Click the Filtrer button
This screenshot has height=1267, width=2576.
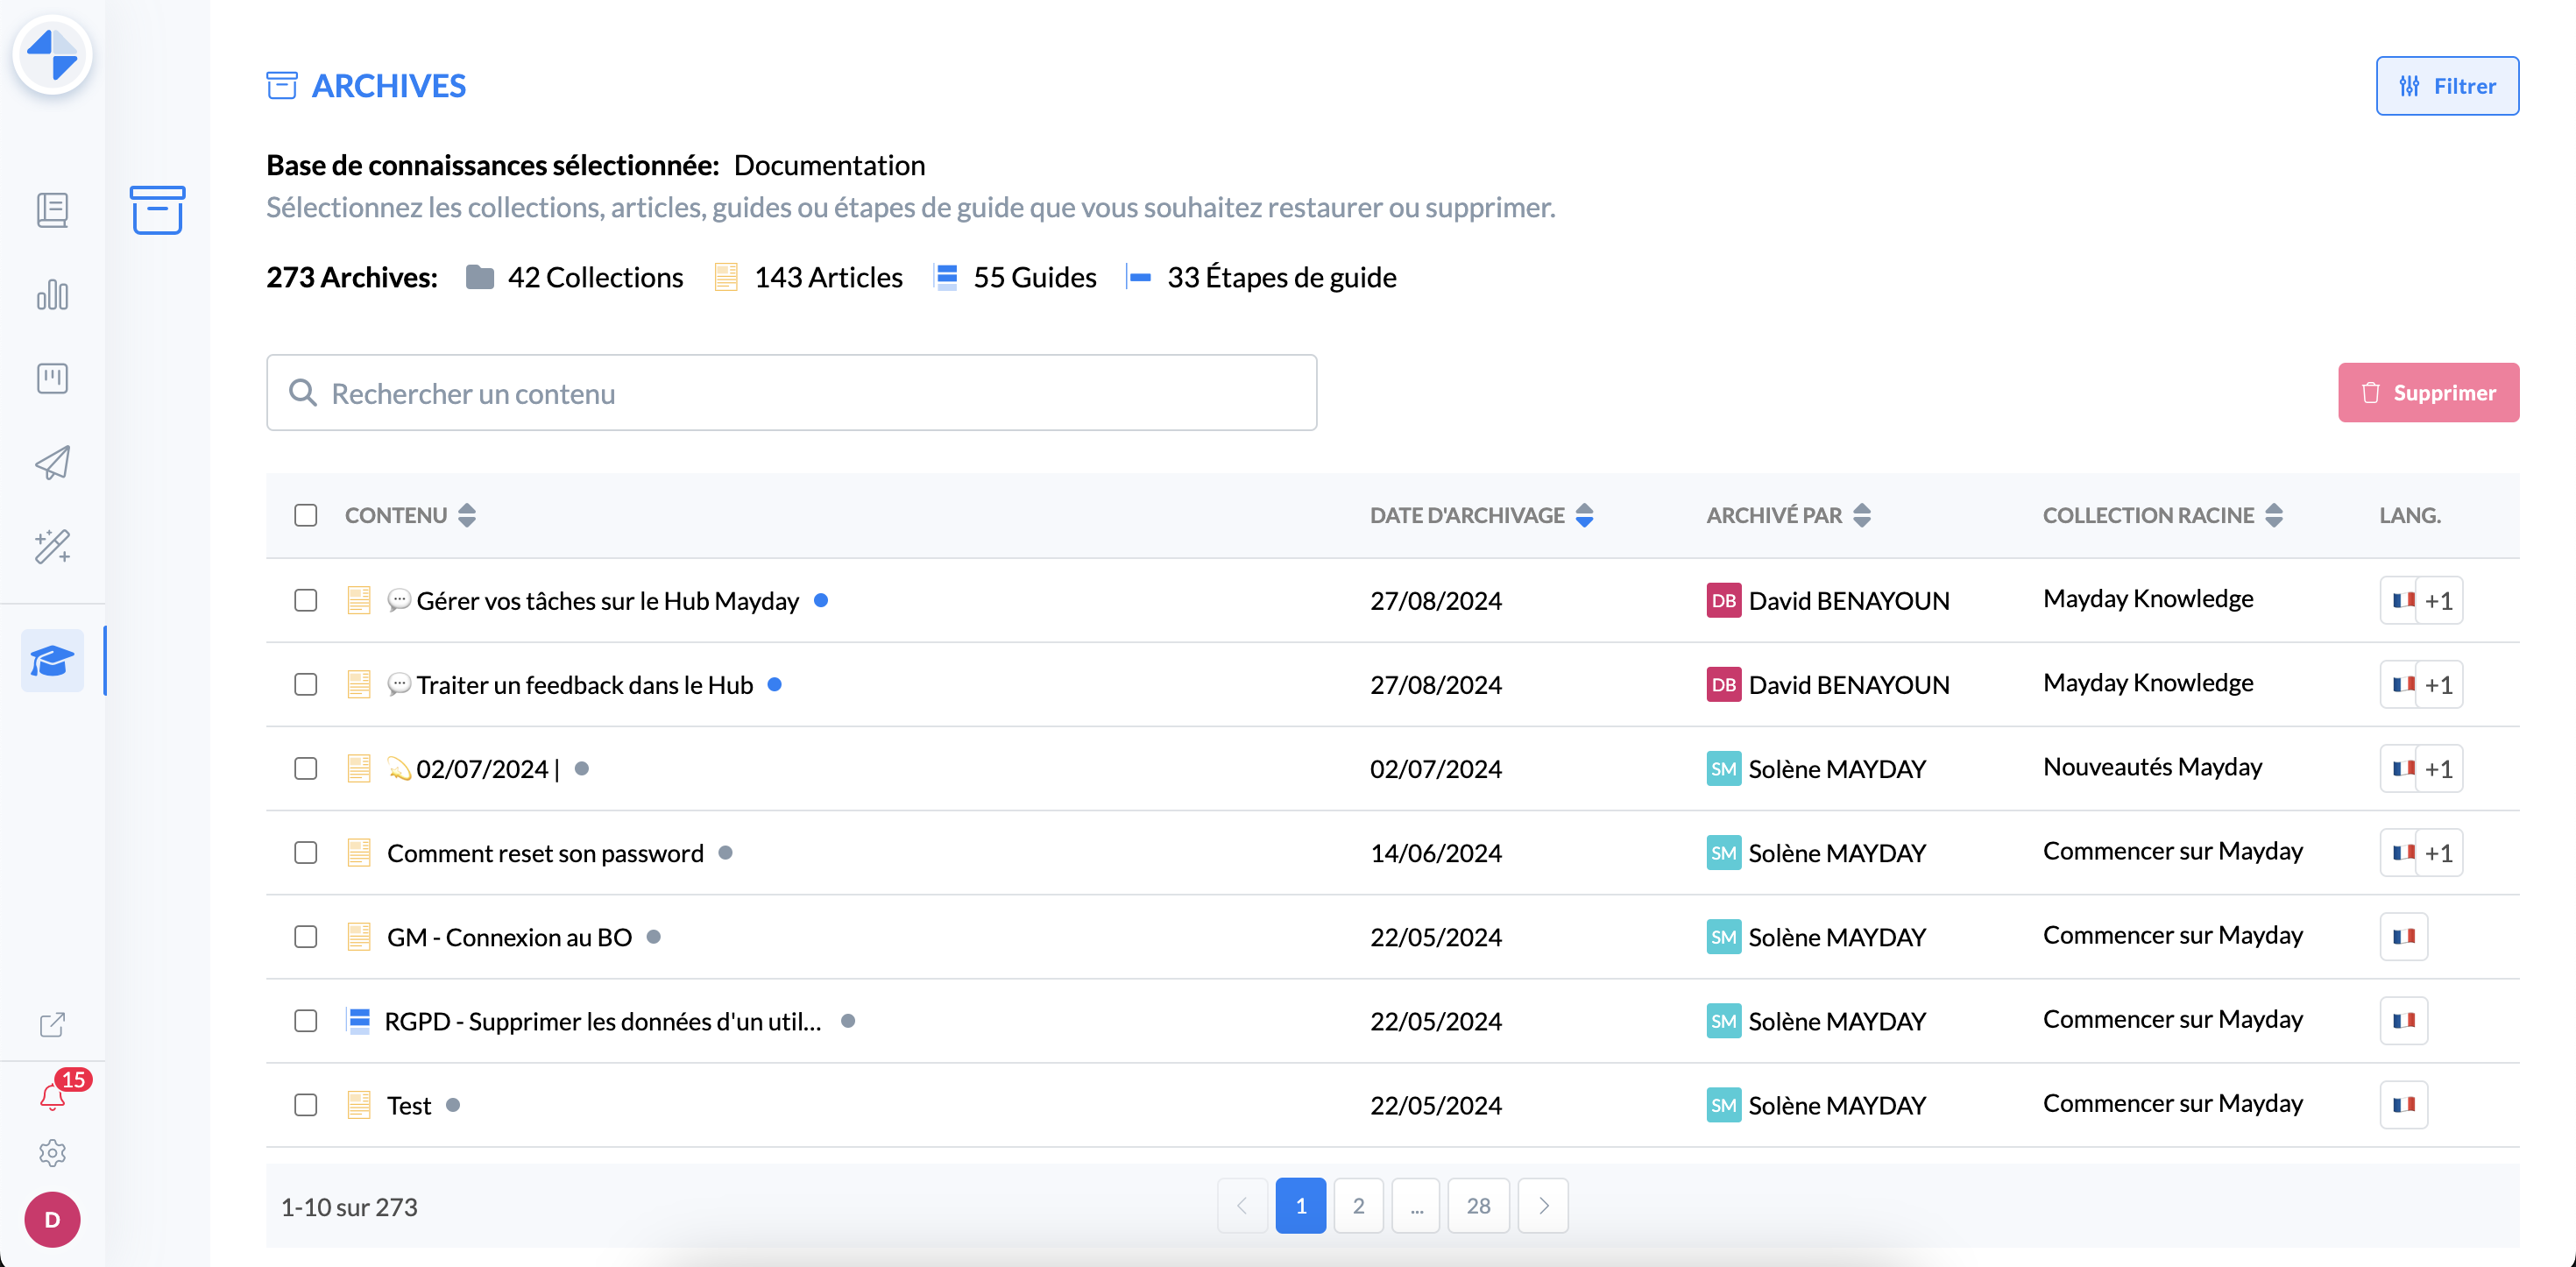coord(2446,86)
